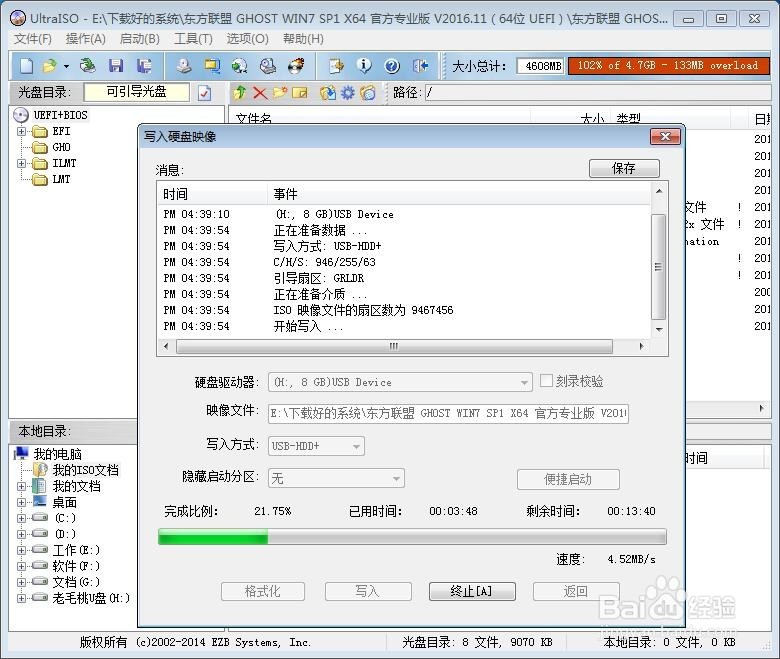The width and height of the screenshot is (780, 659).
Task: Expand the ILMT folder in disc tree
Action: pyautogui.click(x=21, y=164)
